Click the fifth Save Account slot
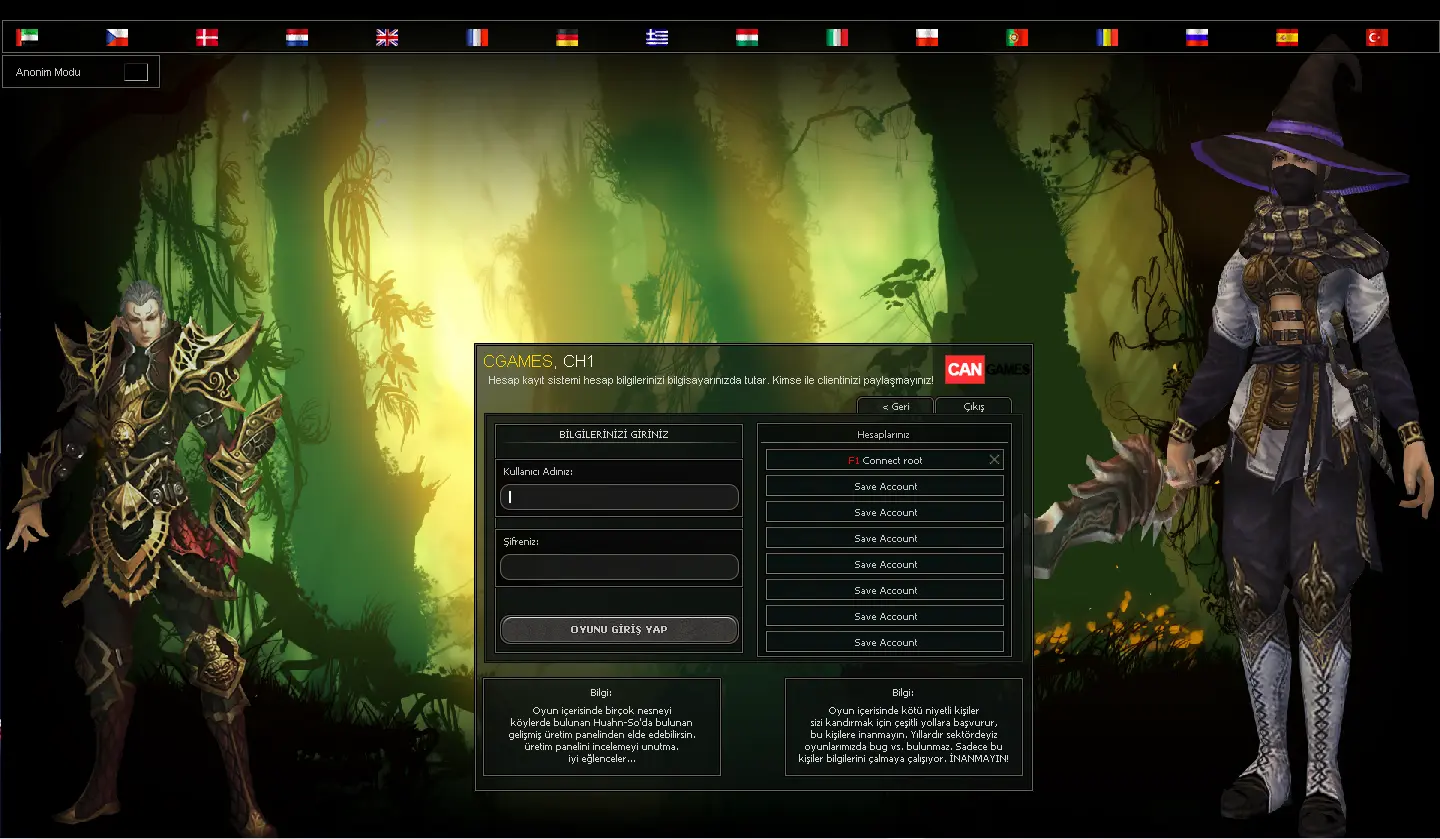This screenshot has width=1440, height=839. pos(885,590)
